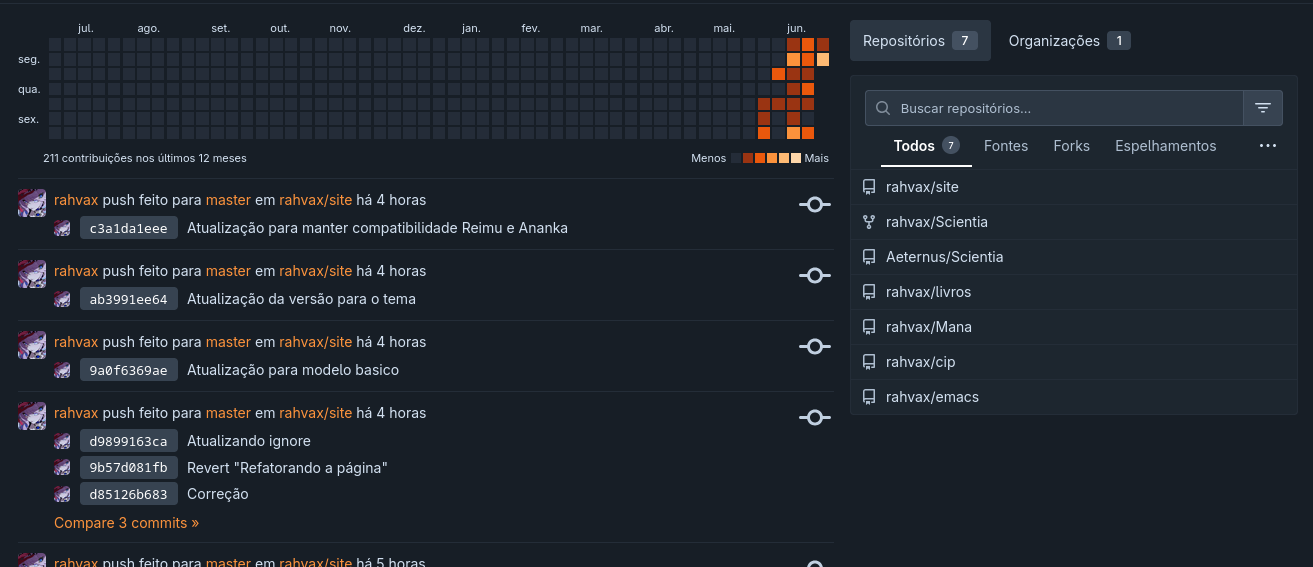Viewport: 1313px width, 567px height.
Task: Click the commit icon on the ab3991ee64 push
Action: (x=815, y=276)
